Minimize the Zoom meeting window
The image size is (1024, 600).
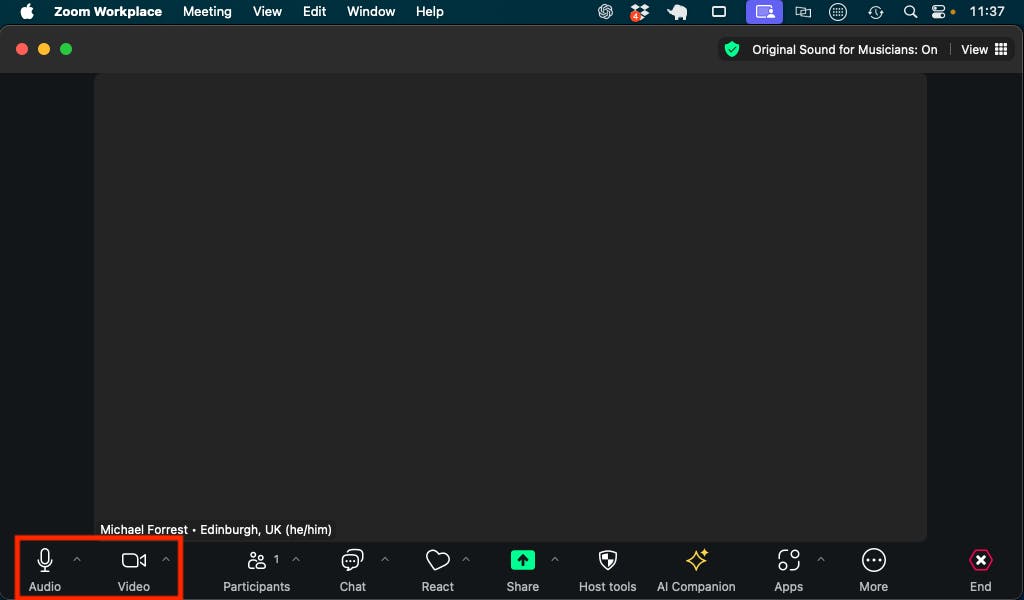coord(44,49)
